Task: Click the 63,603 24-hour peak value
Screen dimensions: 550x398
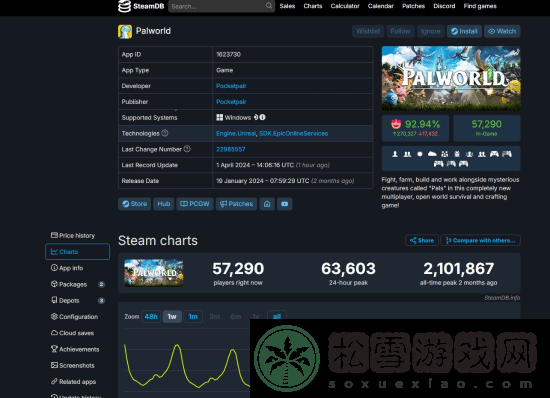Action: pos(348,269)
